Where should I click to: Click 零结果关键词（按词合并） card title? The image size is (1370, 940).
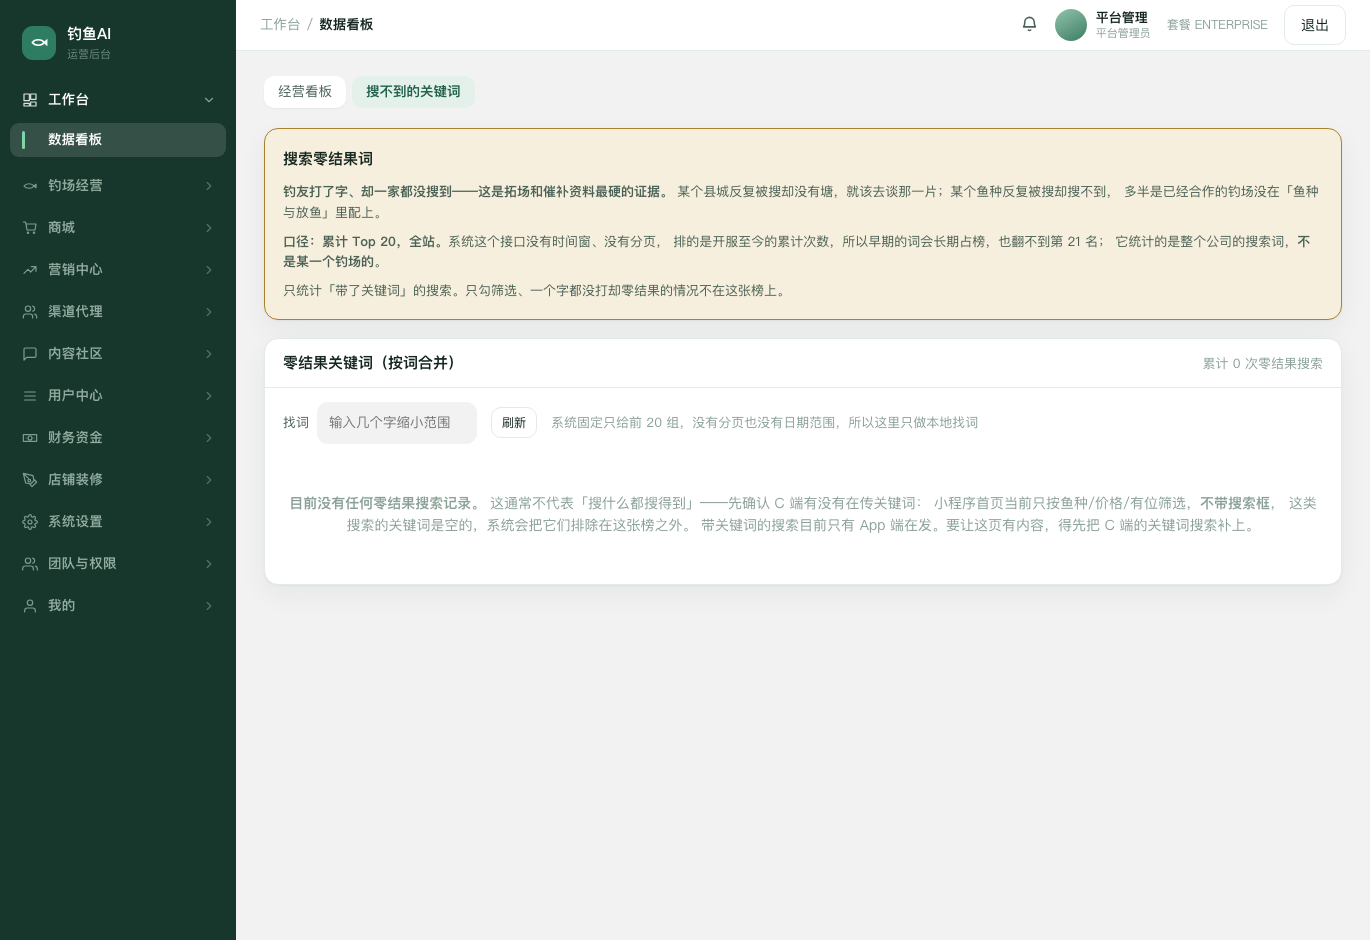click(x=372, y=363)
